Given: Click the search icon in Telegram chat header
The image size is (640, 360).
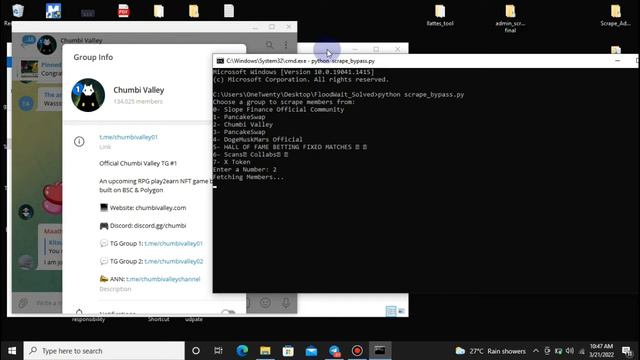Looking at the screenshot, I should (269, 44).
